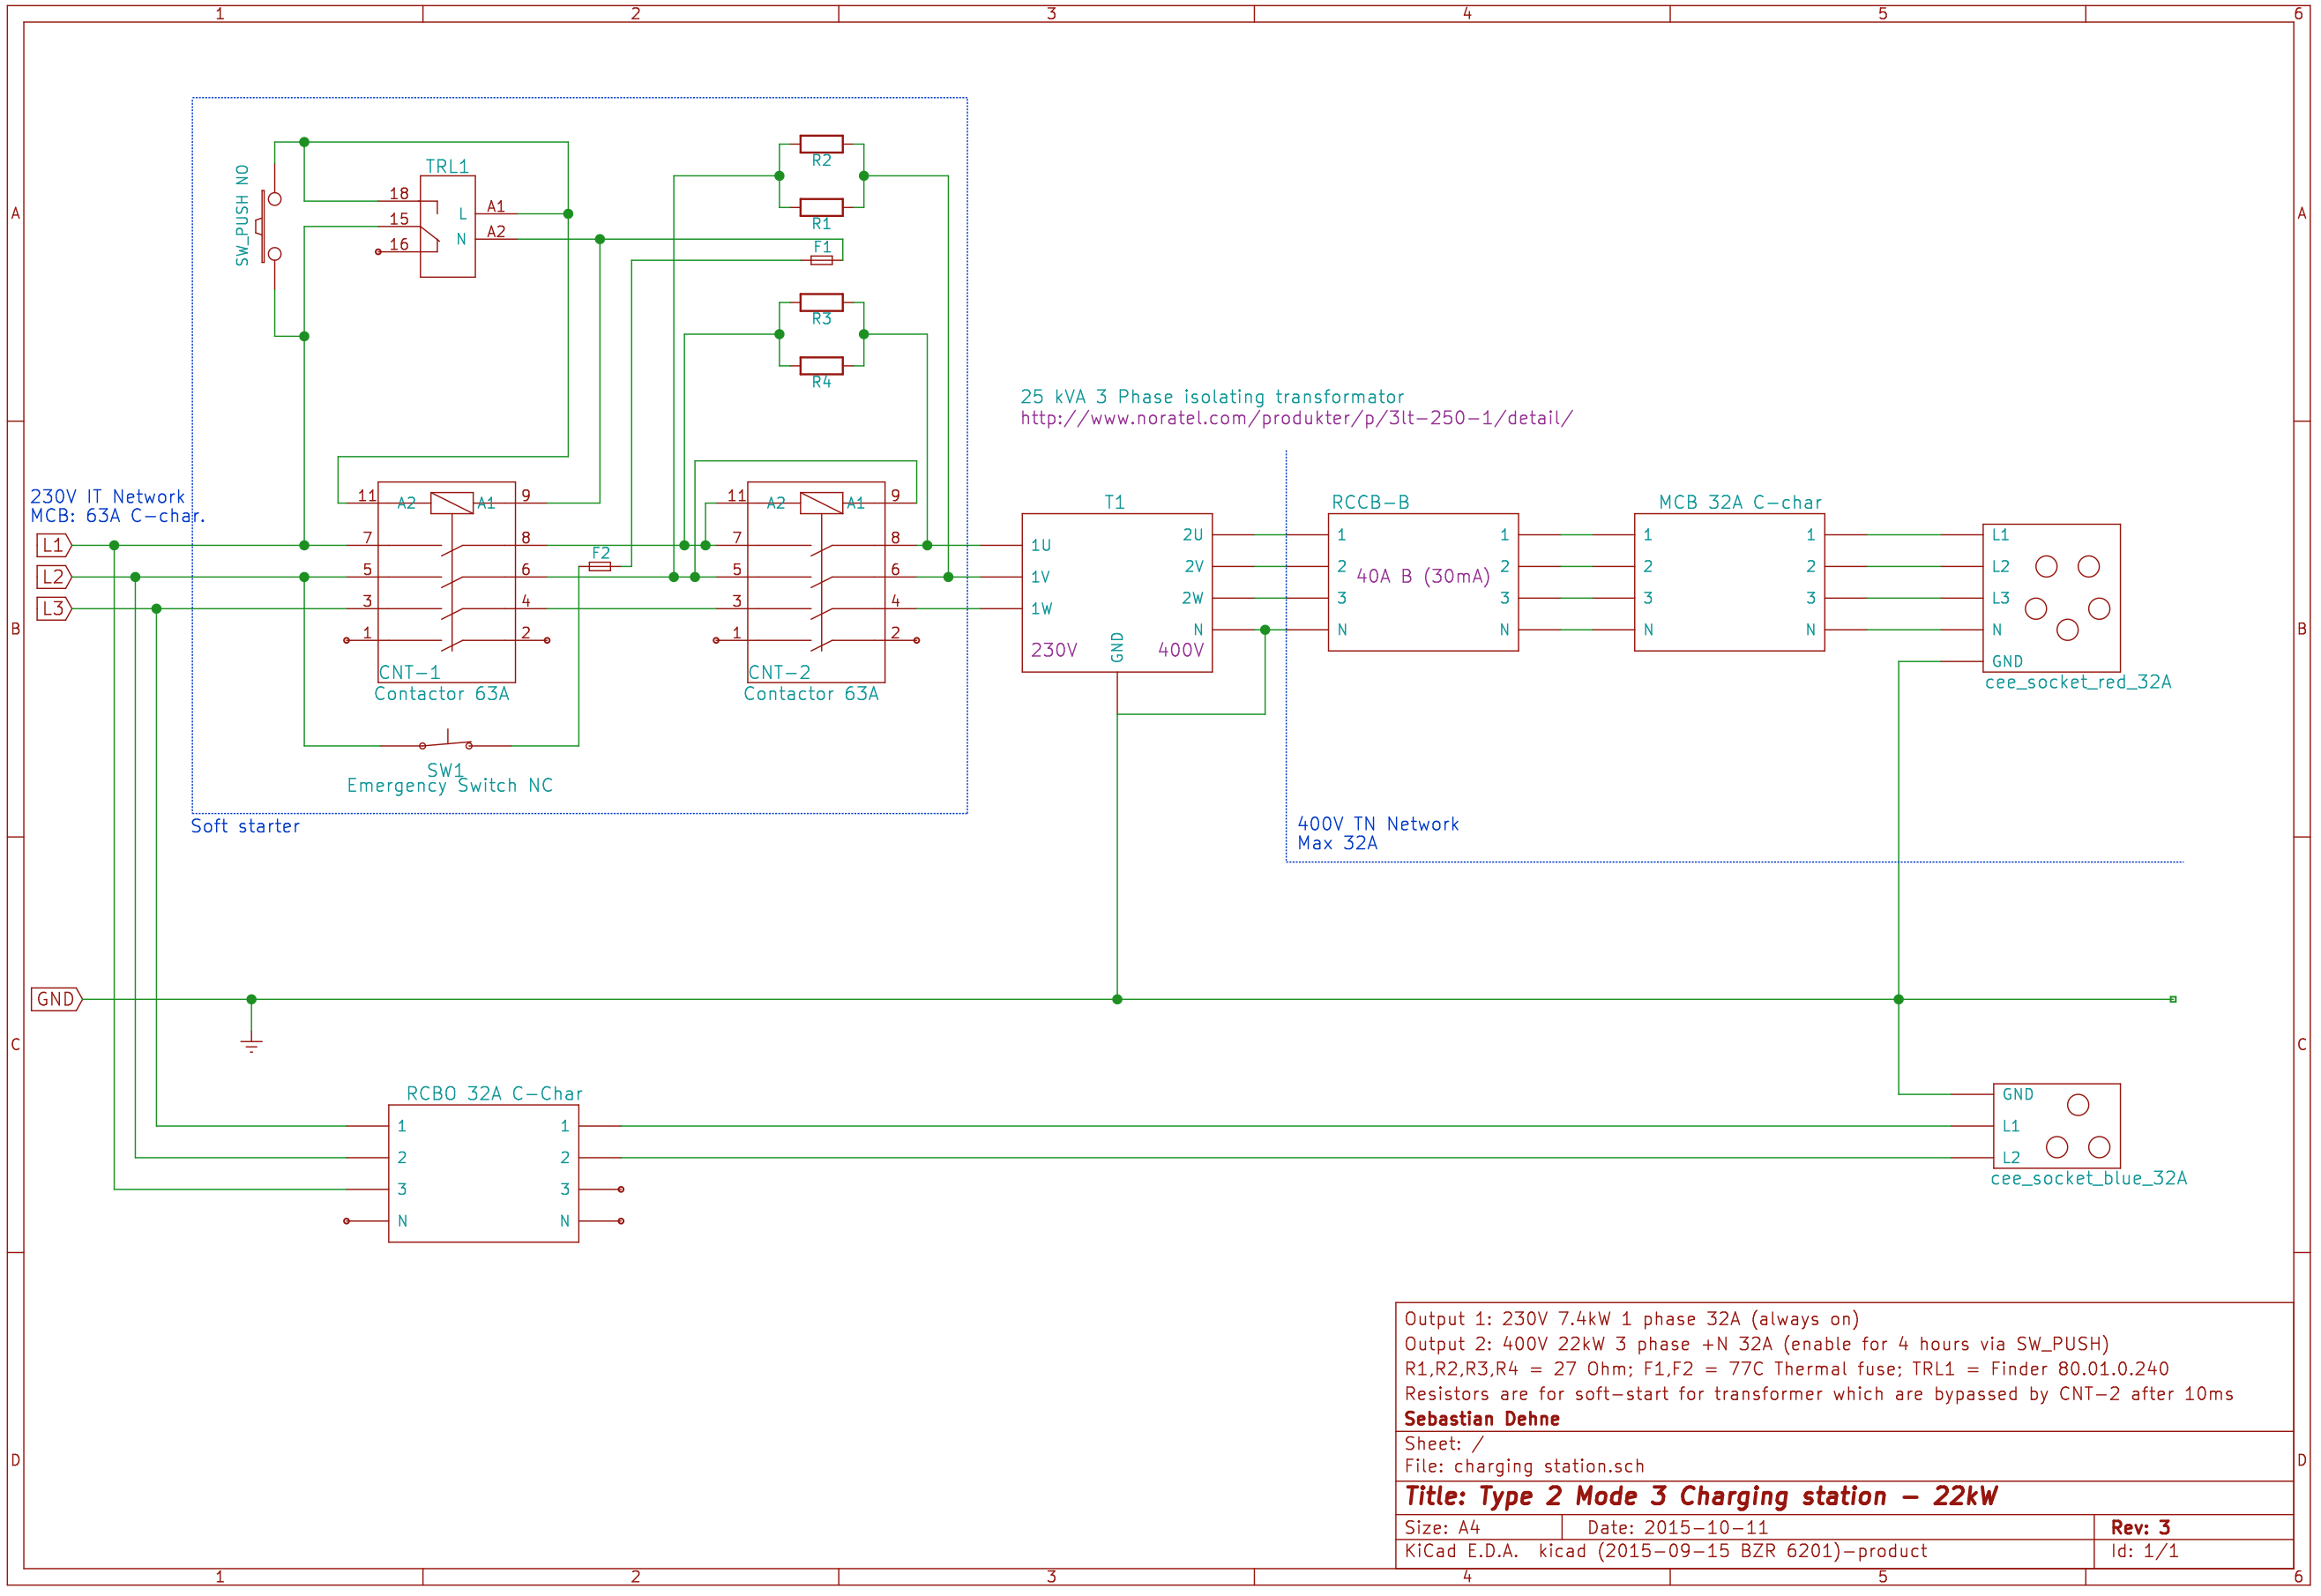Click 'Contactor 63A' under CNT-2
The height and width of the screenshot is (1596, 2321).
pos(811,694)
